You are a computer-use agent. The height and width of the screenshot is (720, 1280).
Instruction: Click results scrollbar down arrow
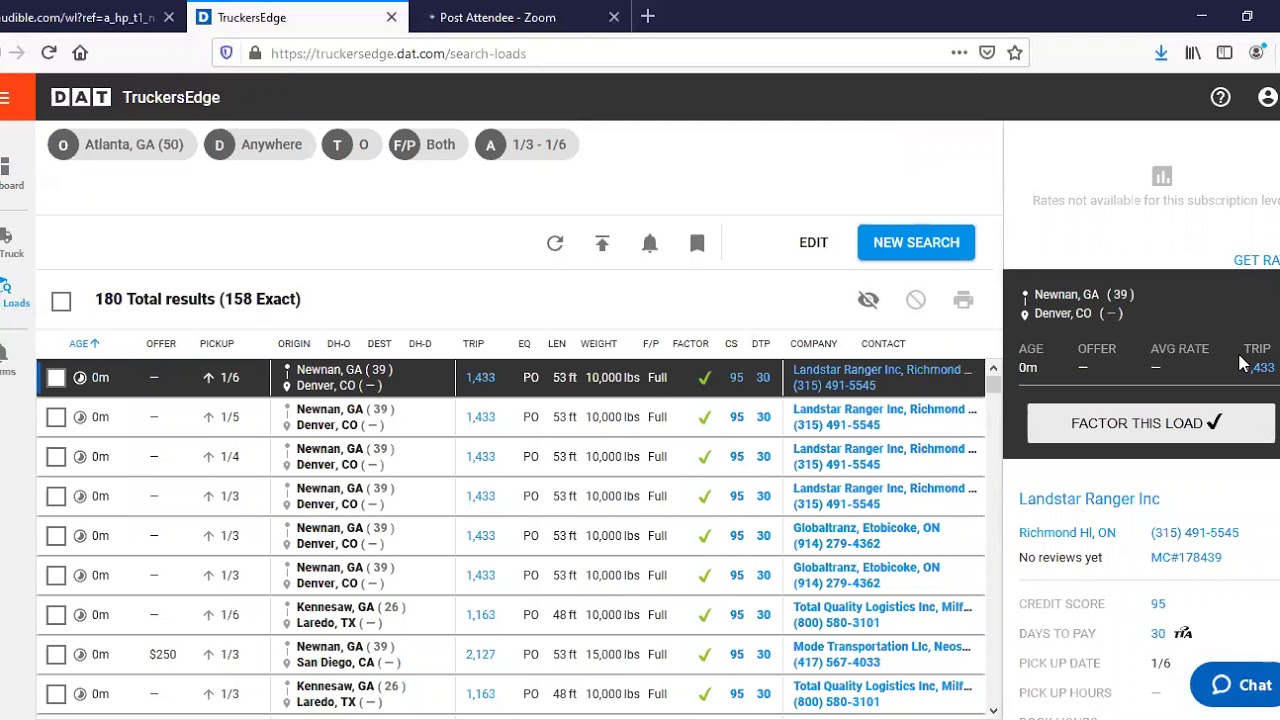tap(993, 711)
